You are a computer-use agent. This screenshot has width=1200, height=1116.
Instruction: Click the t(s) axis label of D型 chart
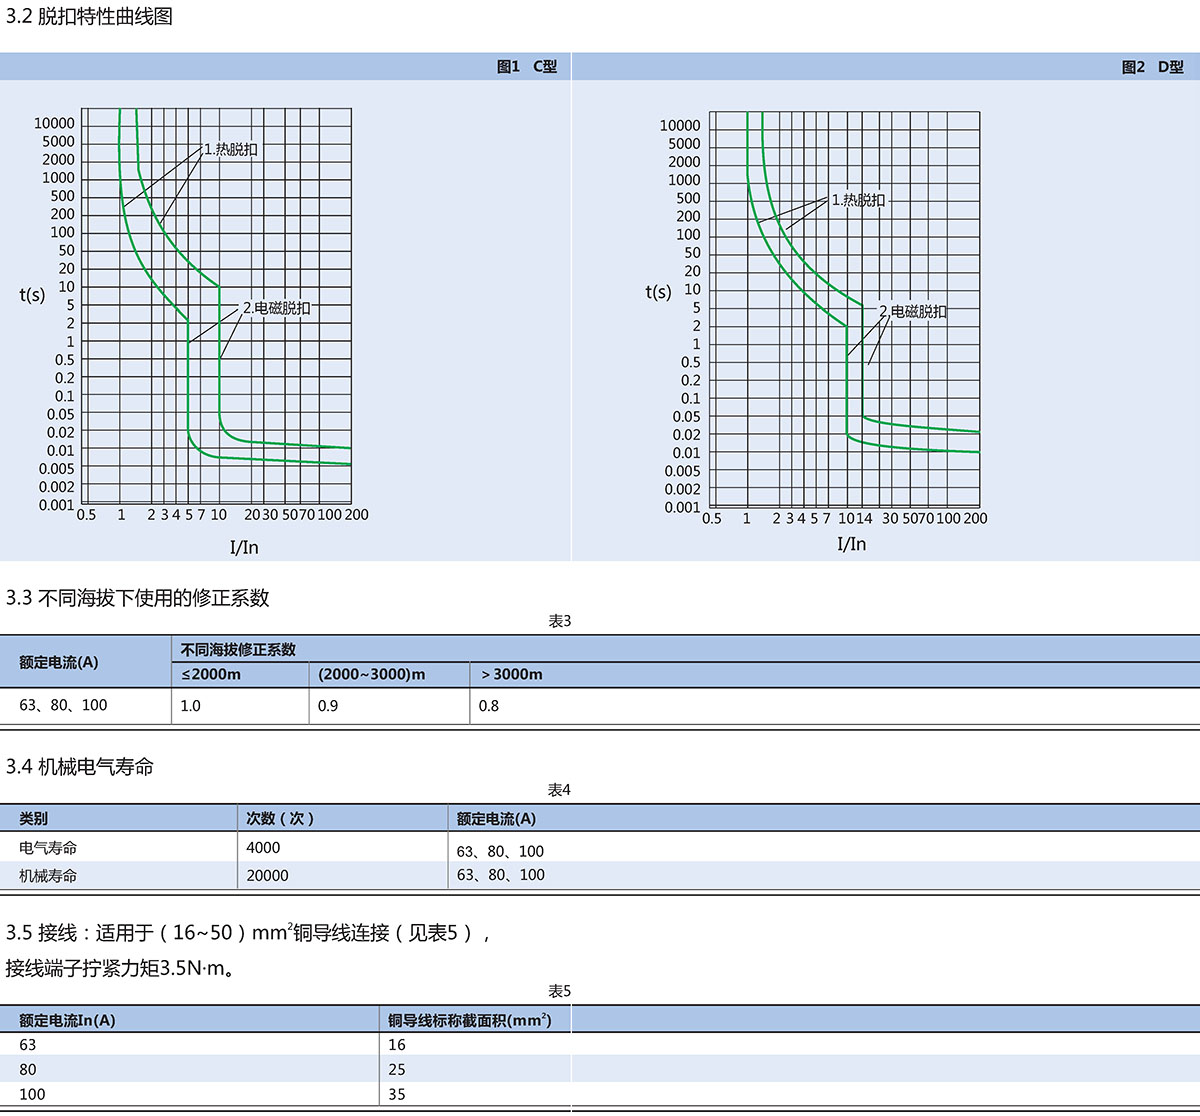pyautogui.click(x=658, y=292)
